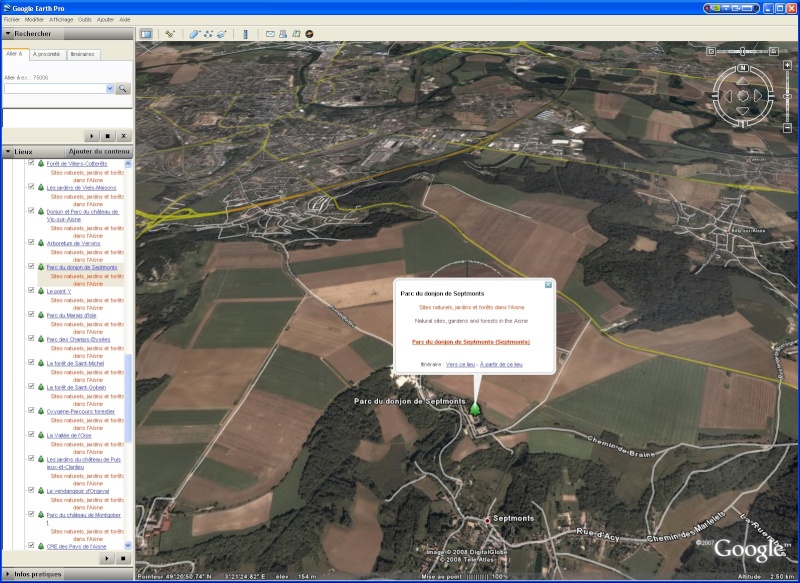
Task: Click the Vers ce lieu directions link
Action: coord(460,365)
